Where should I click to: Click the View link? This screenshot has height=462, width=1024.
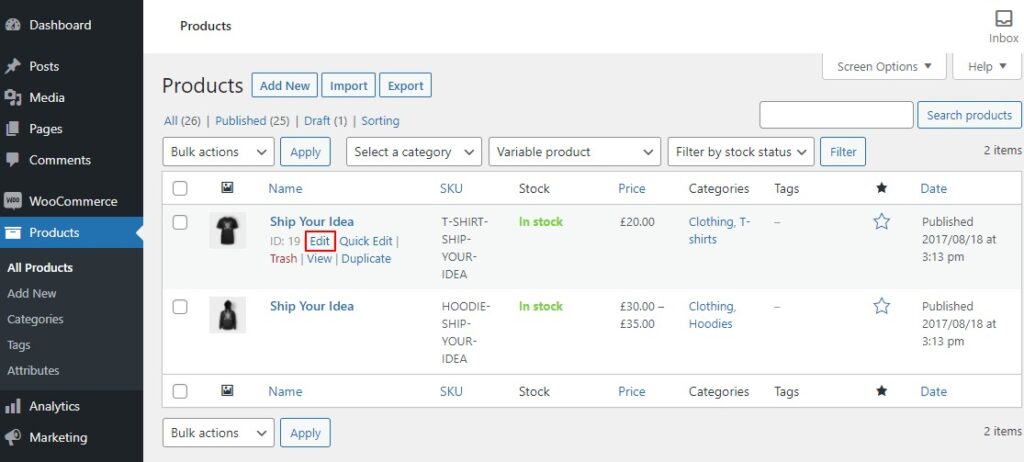coord(319,258)
